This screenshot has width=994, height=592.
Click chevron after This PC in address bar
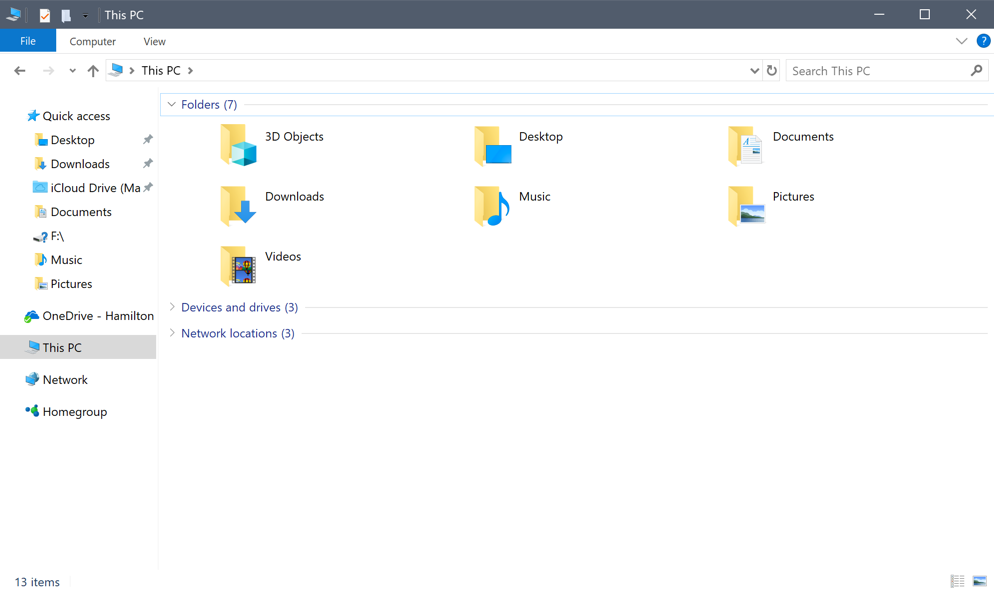(x=190, y=70)
